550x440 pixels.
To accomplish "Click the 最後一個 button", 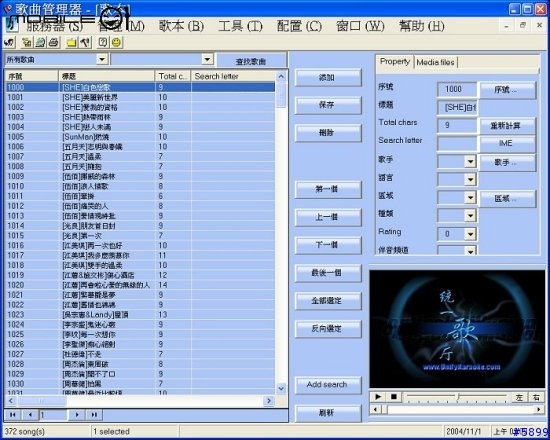I will coord(328,273).
